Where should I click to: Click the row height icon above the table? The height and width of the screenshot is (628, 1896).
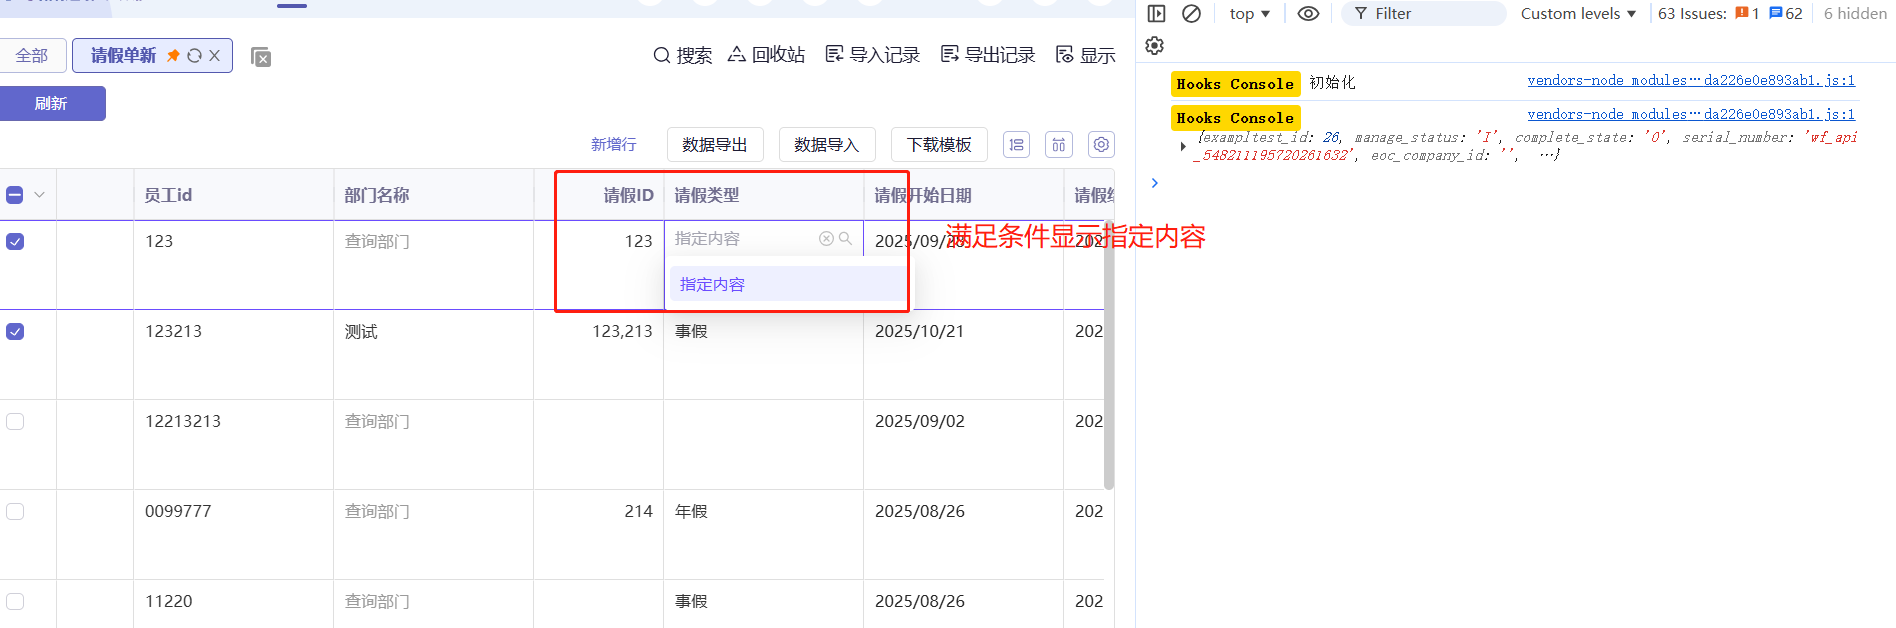point(1016,145)
